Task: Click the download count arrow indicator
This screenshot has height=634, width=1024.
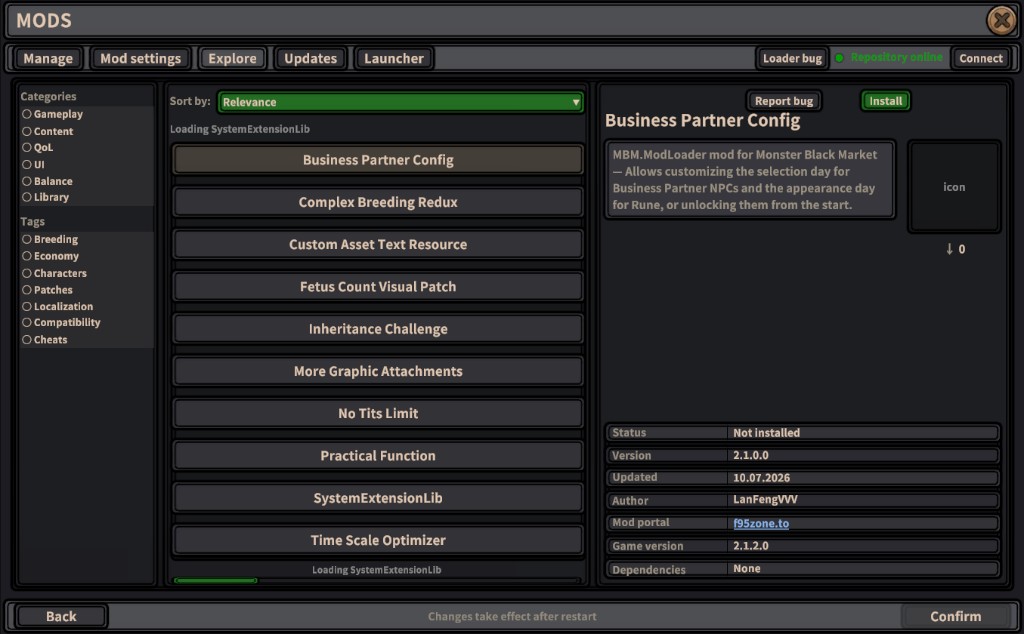Action: (x=949, y=249)
